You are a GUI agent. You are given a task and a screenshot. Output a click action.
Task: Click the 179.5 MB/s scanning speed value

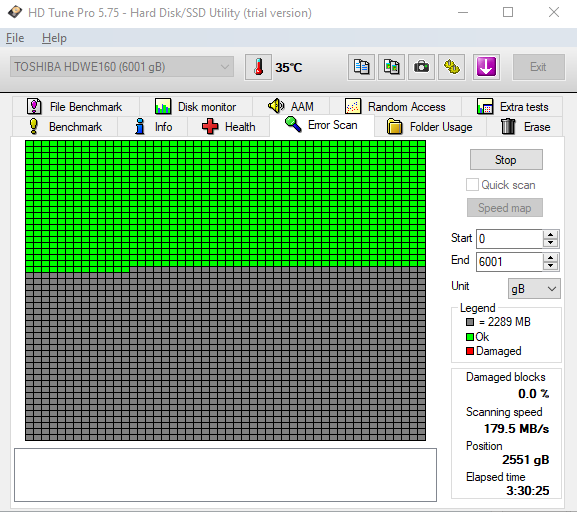pos(516,428)
